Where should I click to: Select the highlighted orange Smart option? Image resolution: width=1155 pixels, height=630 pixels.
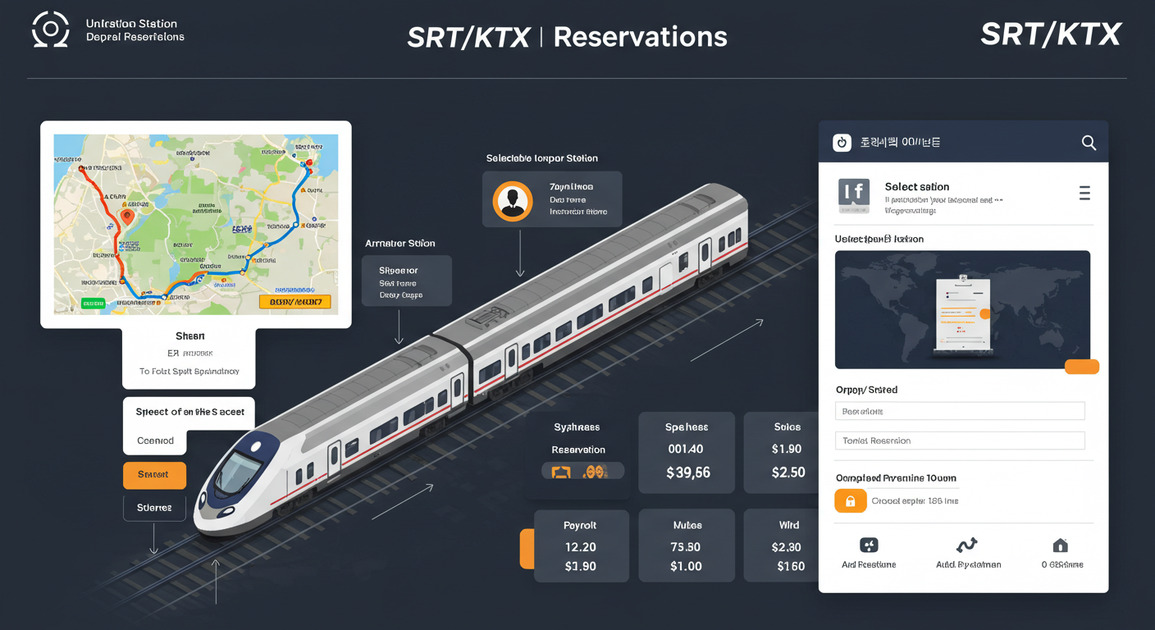pos(154,475)
